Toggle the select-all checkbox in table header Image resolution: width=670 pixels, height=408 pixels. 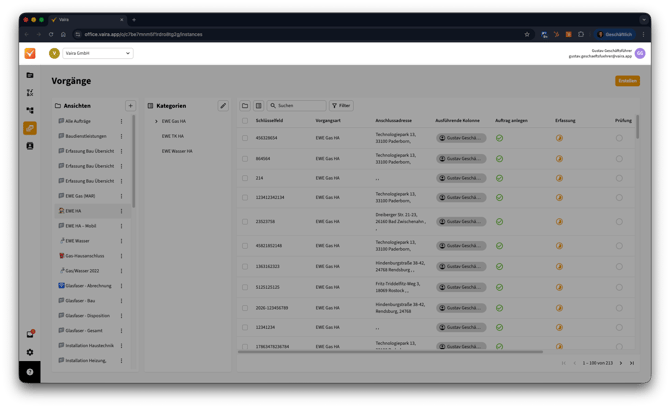(x=245, y=120)
